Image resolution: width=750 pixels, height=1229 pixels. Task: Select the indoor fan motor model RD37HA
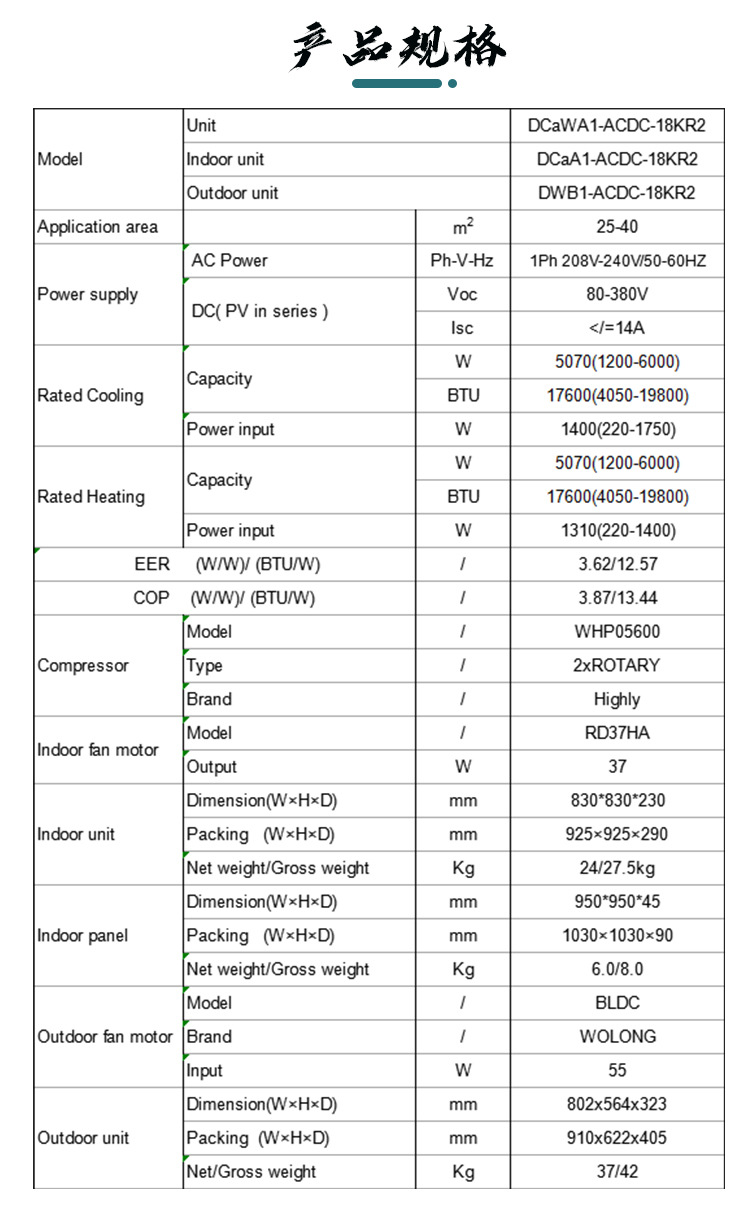(x=617, y=733)
